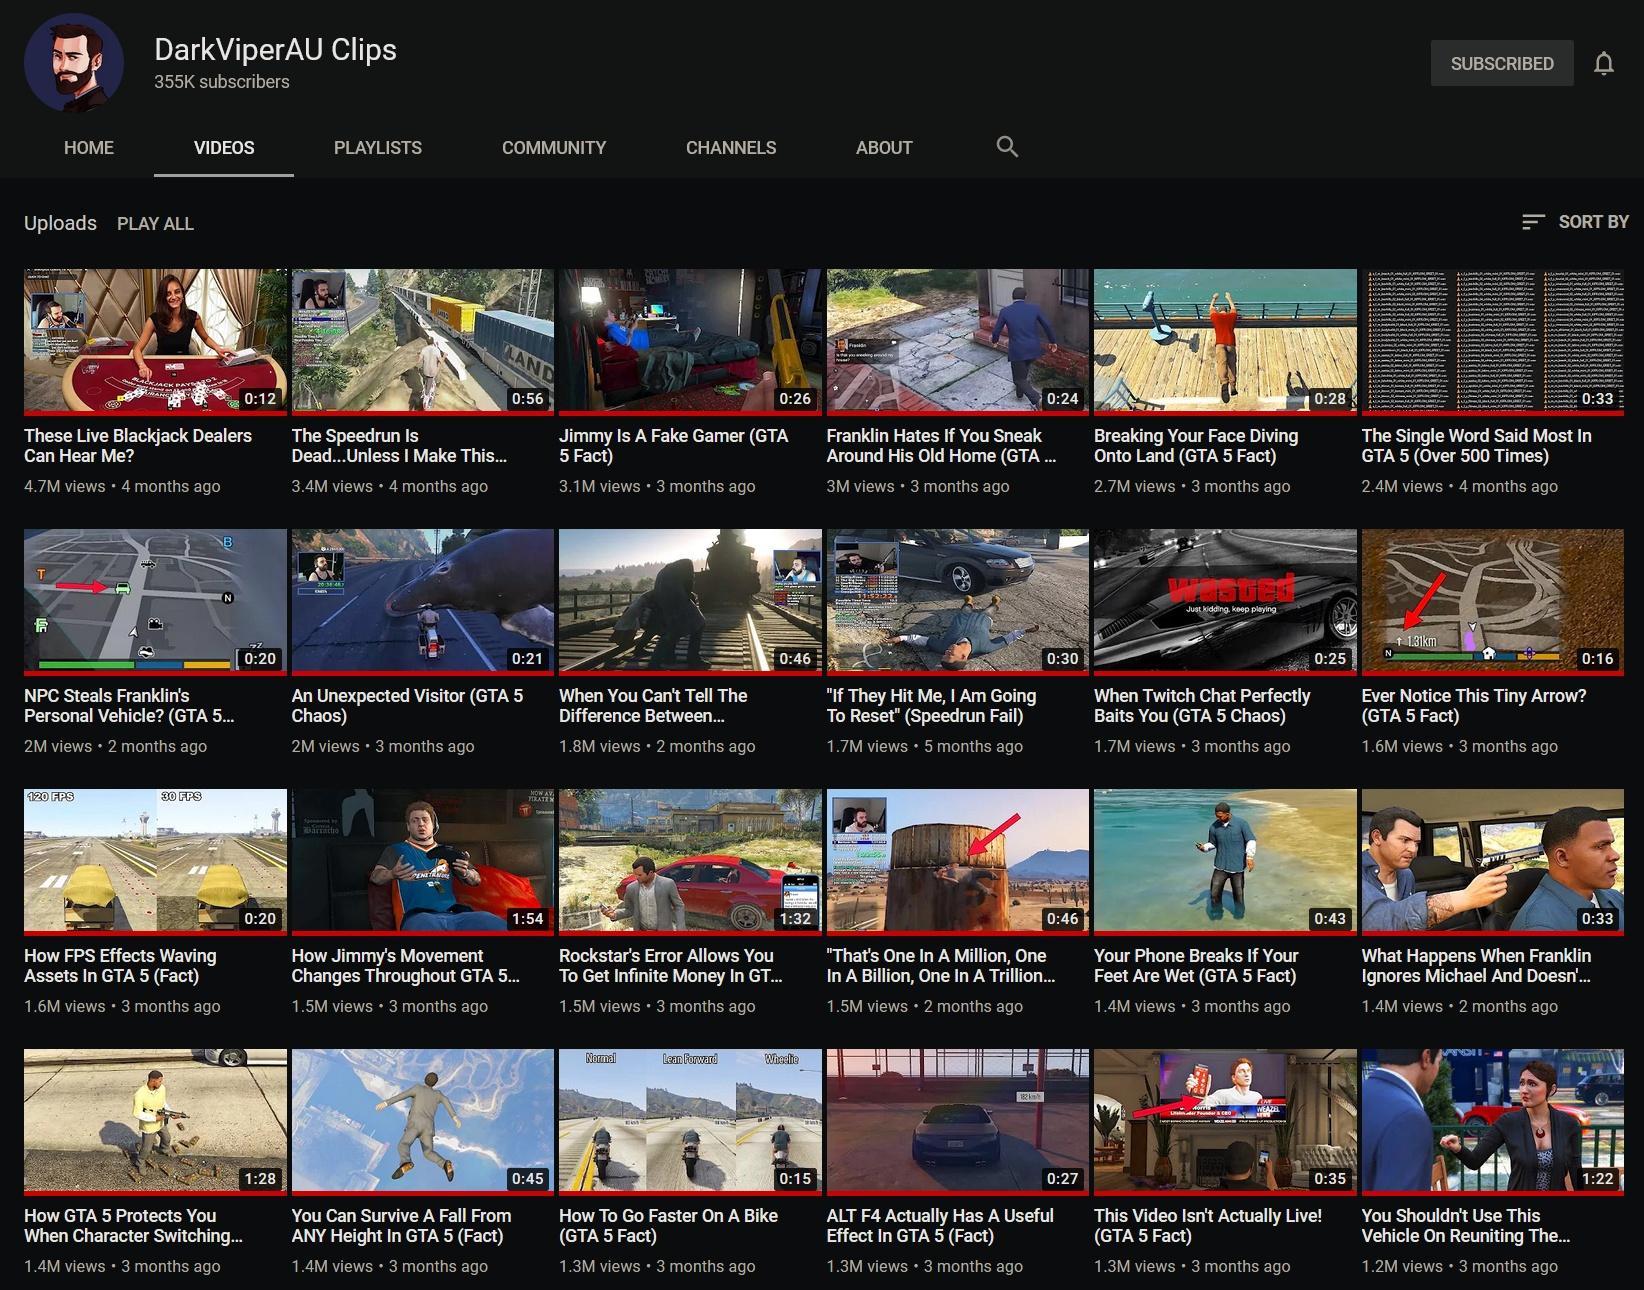Go to the Community tab
The image size is (1644, 1290).
pos(553,148)
